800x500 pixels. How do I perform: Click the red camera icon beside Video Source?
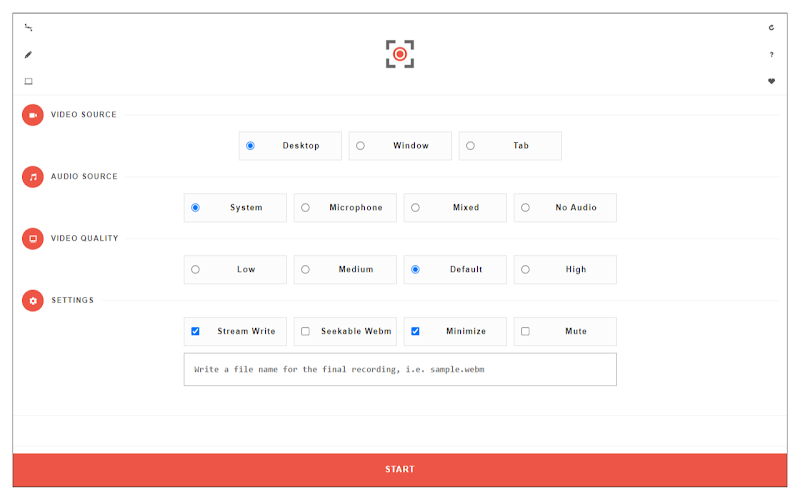33,115
